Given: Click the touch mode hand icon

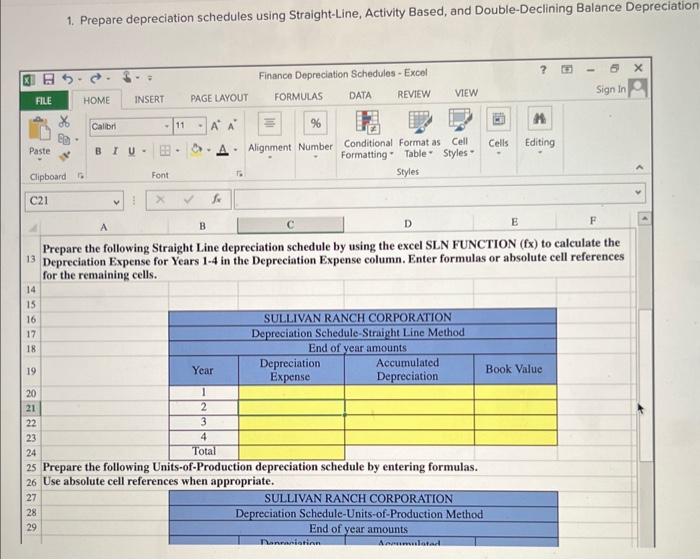Looking at the screenshot, I should coord(128,77).
